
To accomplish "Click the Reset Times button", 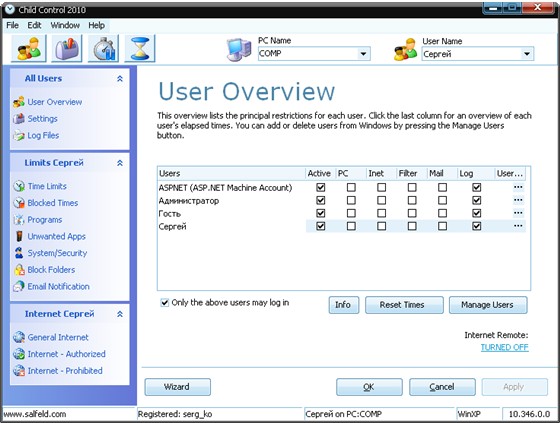I will (404, 305).
